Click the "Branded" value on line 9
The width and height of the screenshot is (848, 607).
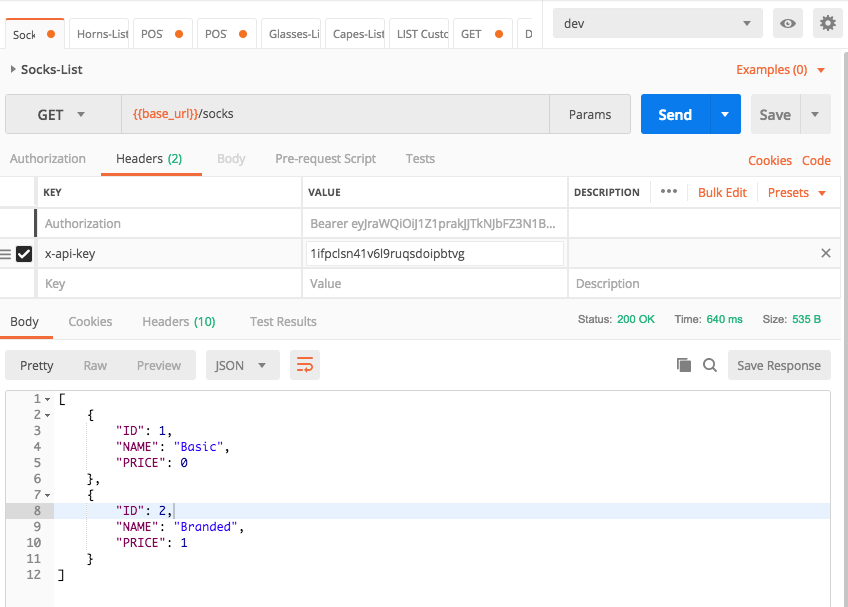click(206, 526)
